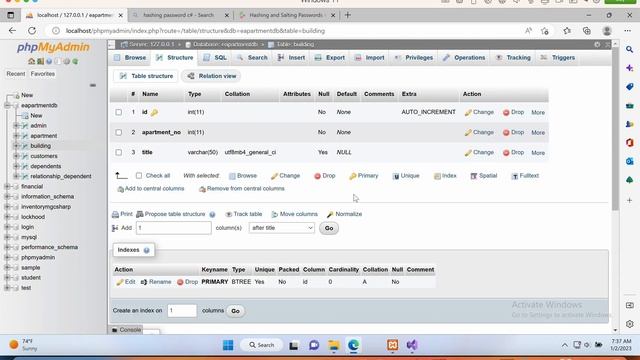Viewport: 640px width, 360px height.
Task: Open help icon beside Indexes heading
Action: [147, 250]
